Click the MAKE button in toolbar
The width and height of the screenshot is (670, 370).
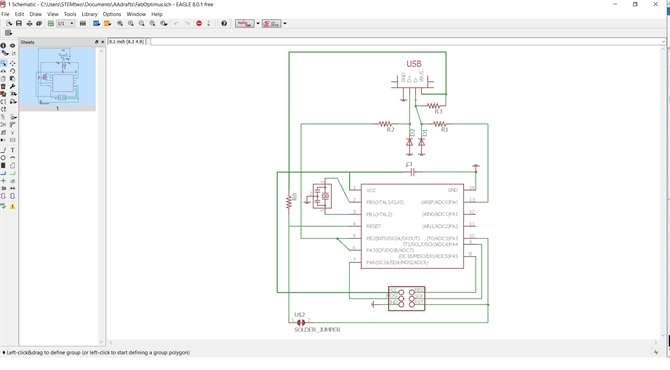[244, 23]
